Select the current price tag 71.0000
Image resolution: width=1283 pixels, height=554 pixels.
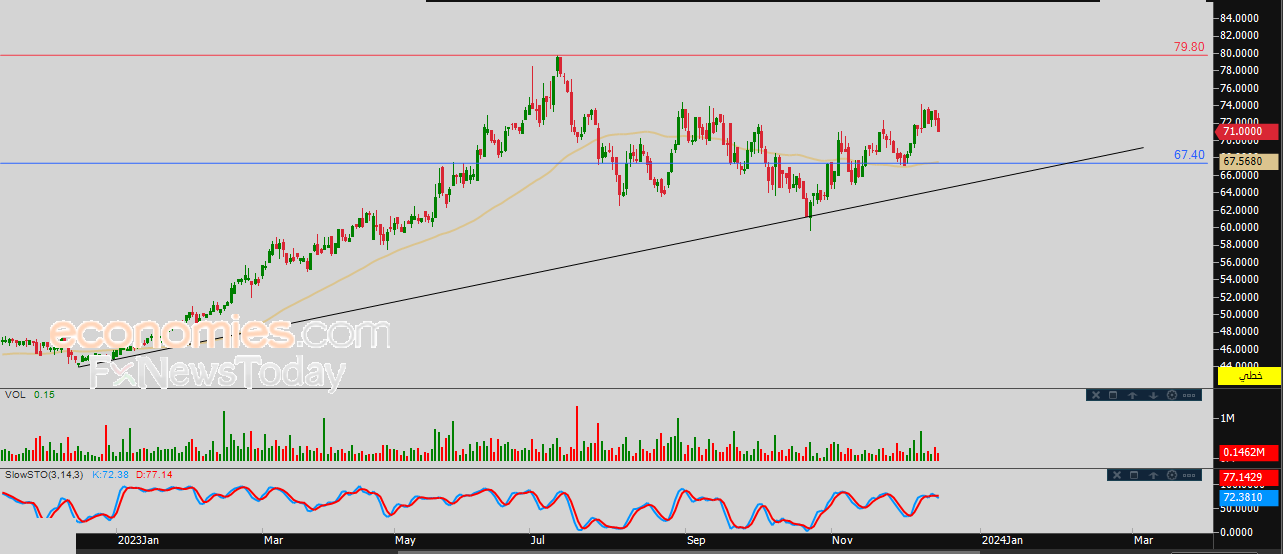1245,131
